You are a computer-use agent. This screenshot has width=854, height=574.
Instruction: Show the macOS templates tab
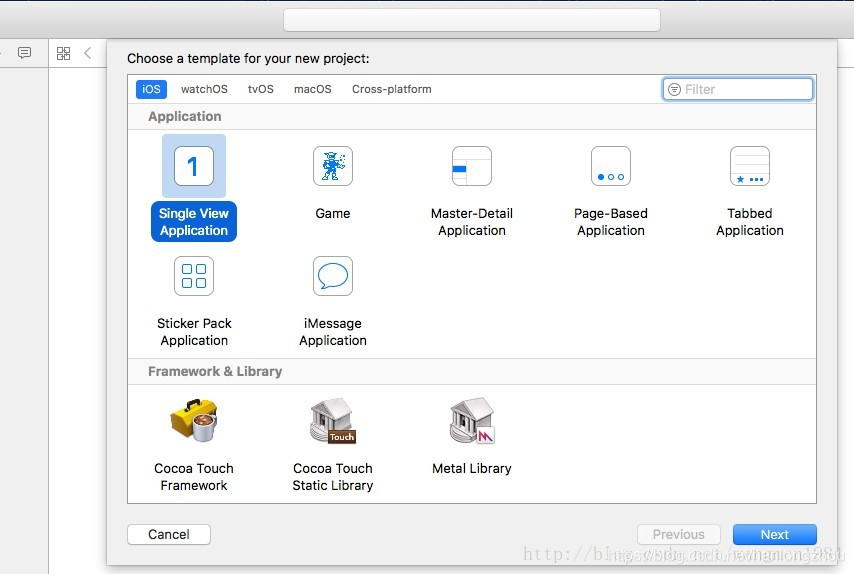[313, 89]
